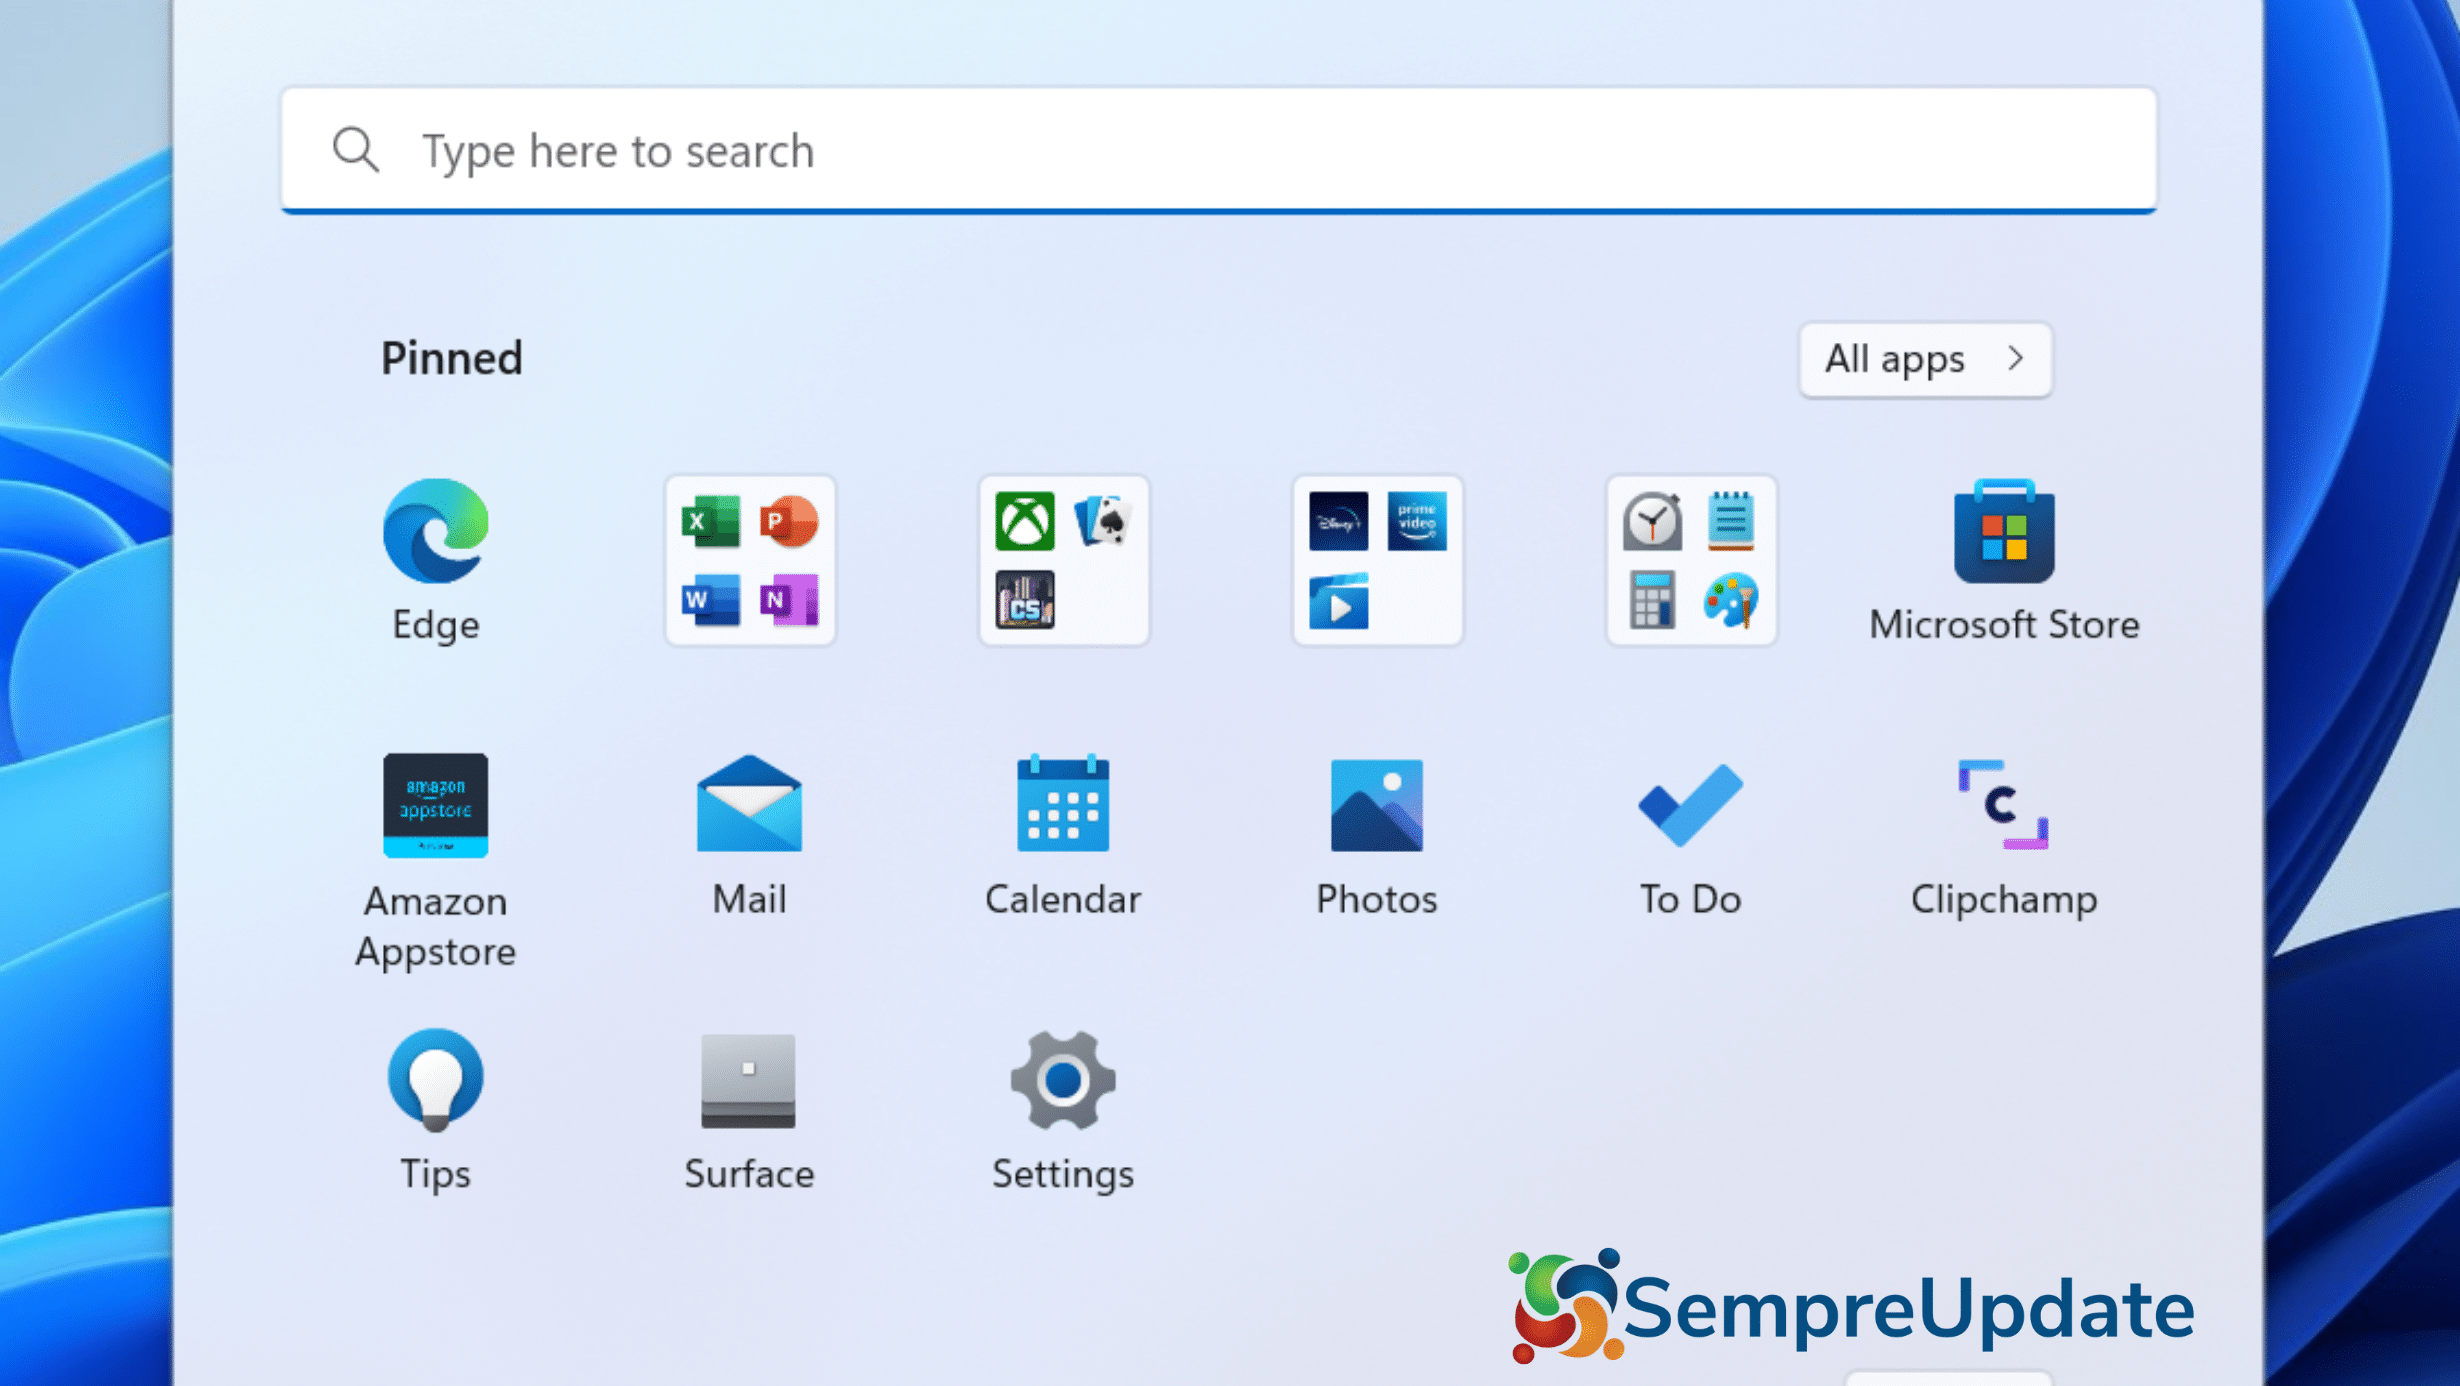Image resolution: width=2460 pixels, height=1386 pixels.
Task: Open the Photos app
Action: 1377,836
